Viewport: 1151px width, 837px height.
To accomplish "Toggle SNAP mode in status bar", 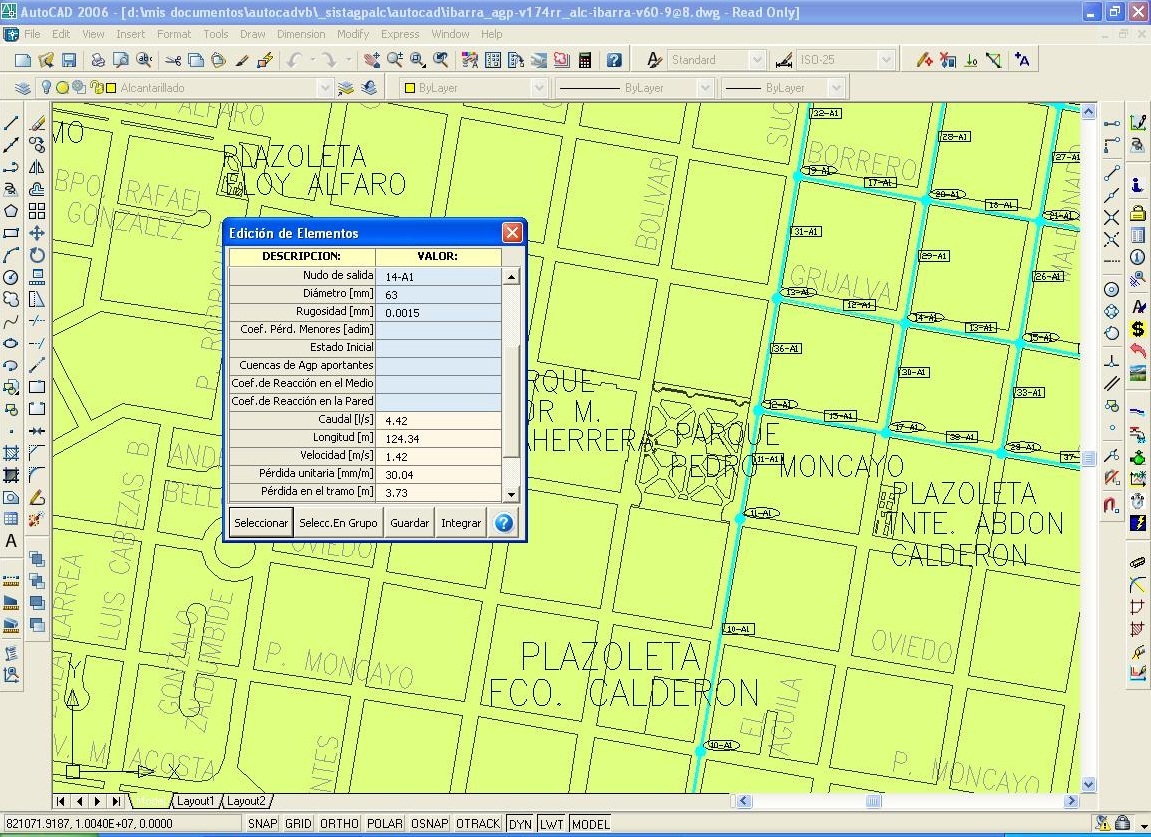I will pos(262,824).
